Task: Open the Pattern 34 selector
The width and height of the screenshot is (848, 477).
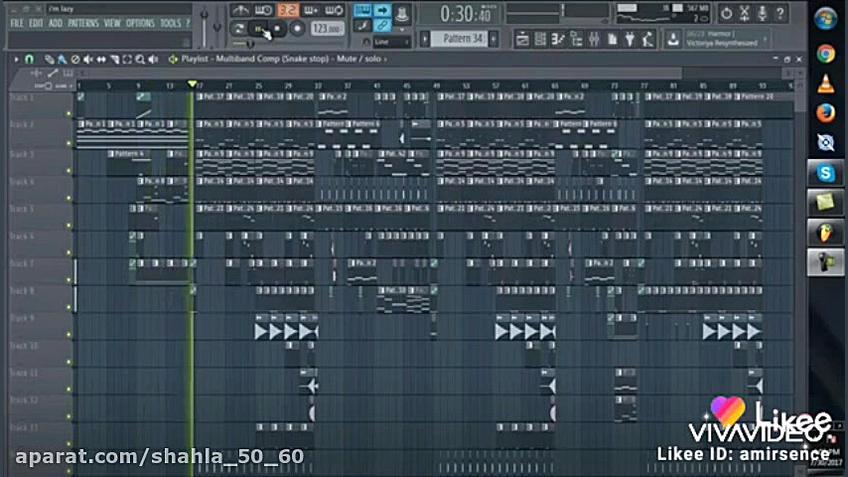Action: [x=460, y=38]
